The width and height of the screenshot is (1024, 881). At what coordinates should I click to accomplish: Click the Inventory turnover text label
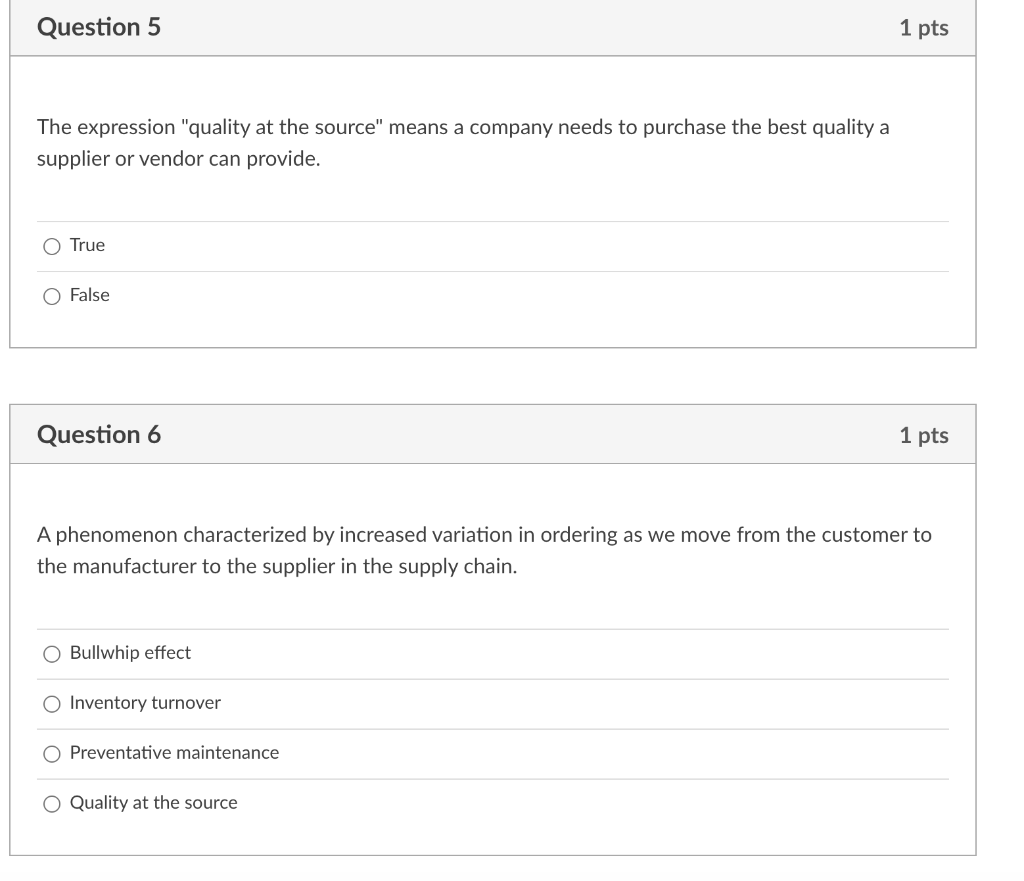pyautogui.click(x=144, y=703)
